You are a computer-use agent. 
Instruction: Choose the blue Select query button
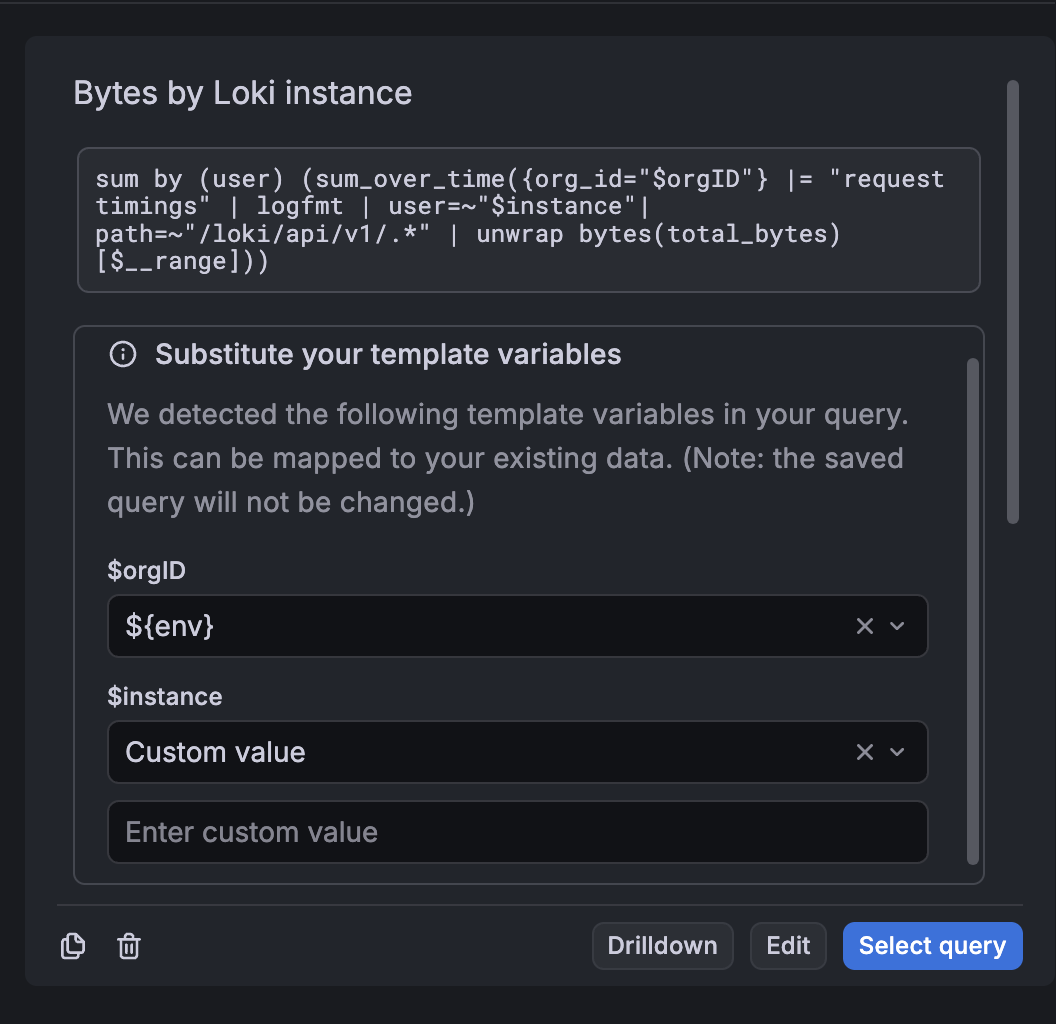click(x=932, y=946)
